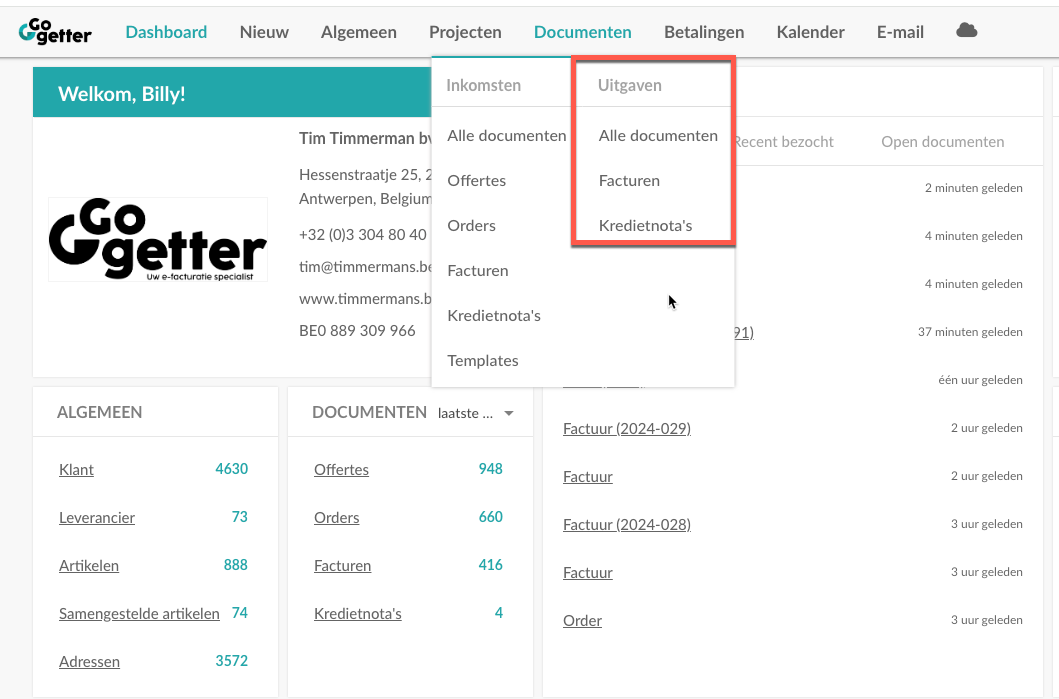Switch to Recent bezocht tab
1059x699 pixels.
(783, 142)
